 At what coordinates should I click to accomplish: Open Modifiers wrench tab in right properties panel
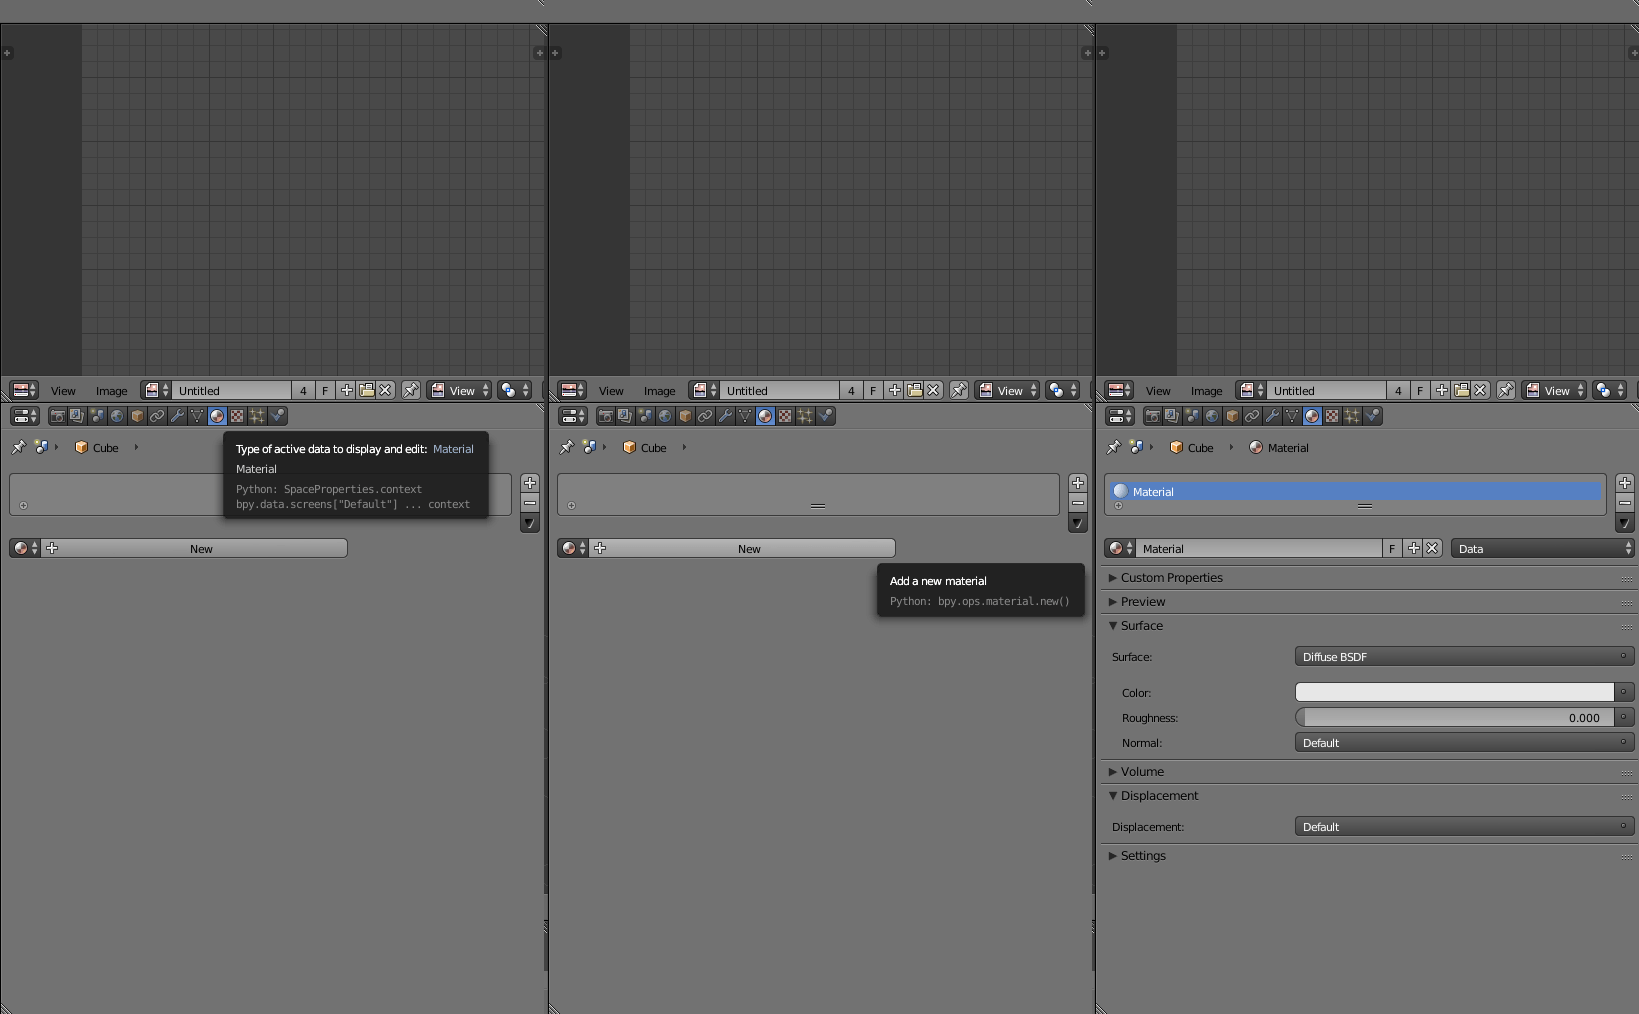click(x=1272, y=416)
